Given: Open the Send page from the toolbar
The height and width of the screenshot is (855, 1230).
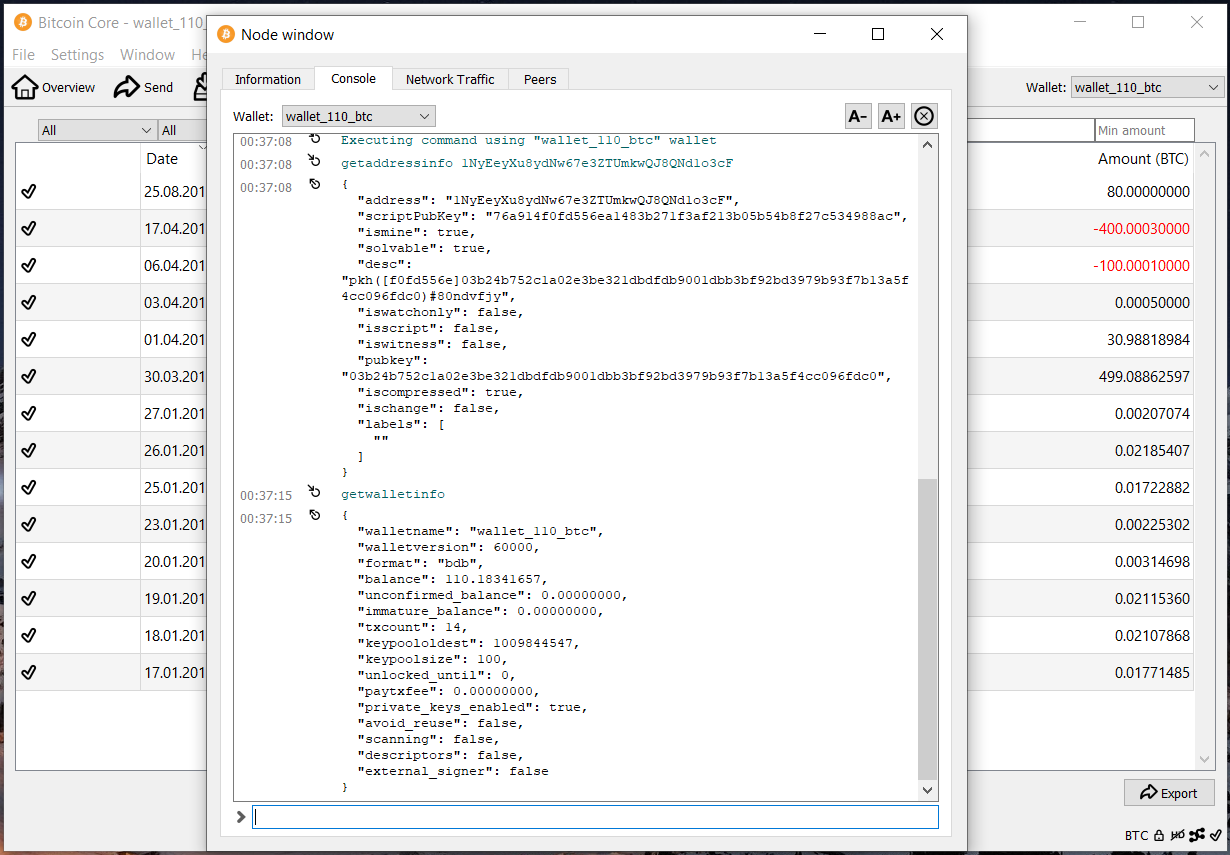Looking at the screenshot, I should tap(144, 88).
